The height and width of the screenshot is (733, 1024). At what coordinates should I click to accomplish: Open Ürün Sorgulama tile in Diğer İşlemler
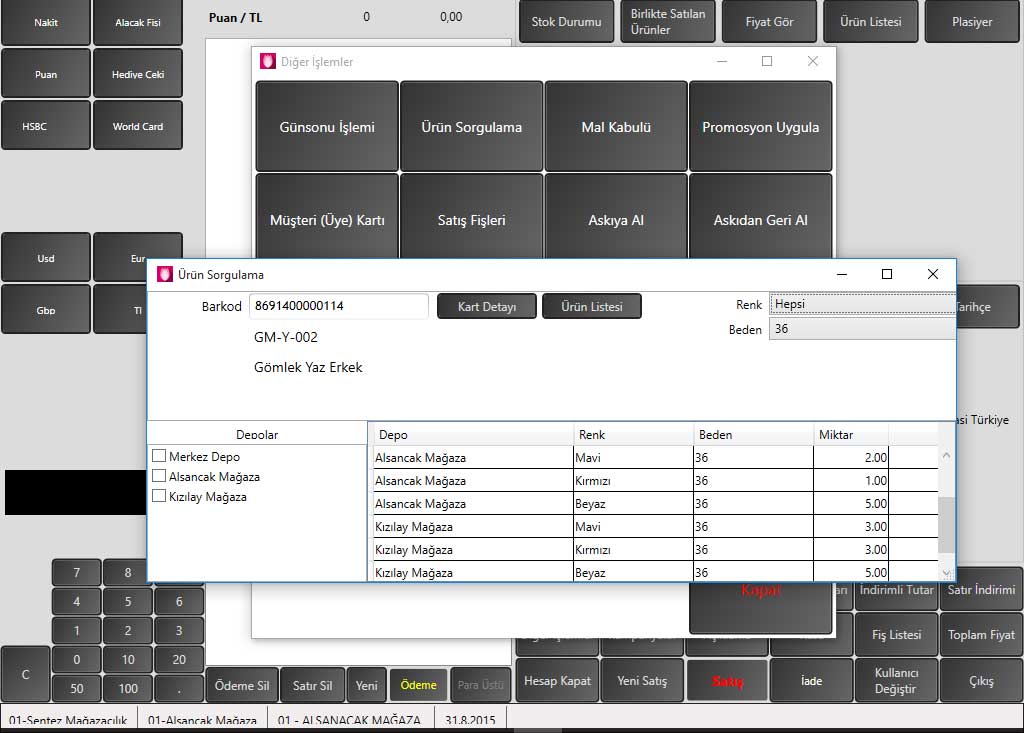(x=472, y=127)
